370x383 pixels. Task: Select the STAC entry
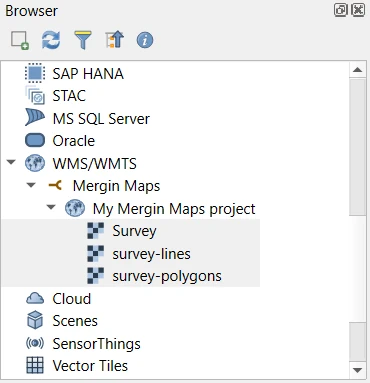pos(69,96)
